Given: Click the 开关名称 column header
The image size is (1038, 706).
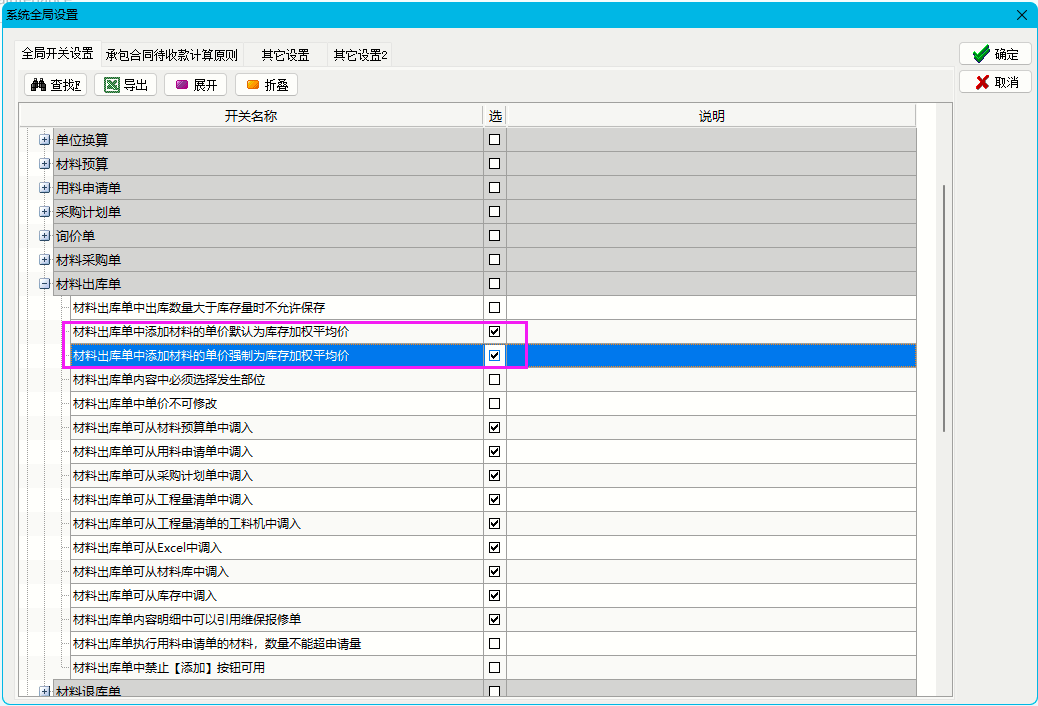Looking at the screenshot, I should coord(250,117).
